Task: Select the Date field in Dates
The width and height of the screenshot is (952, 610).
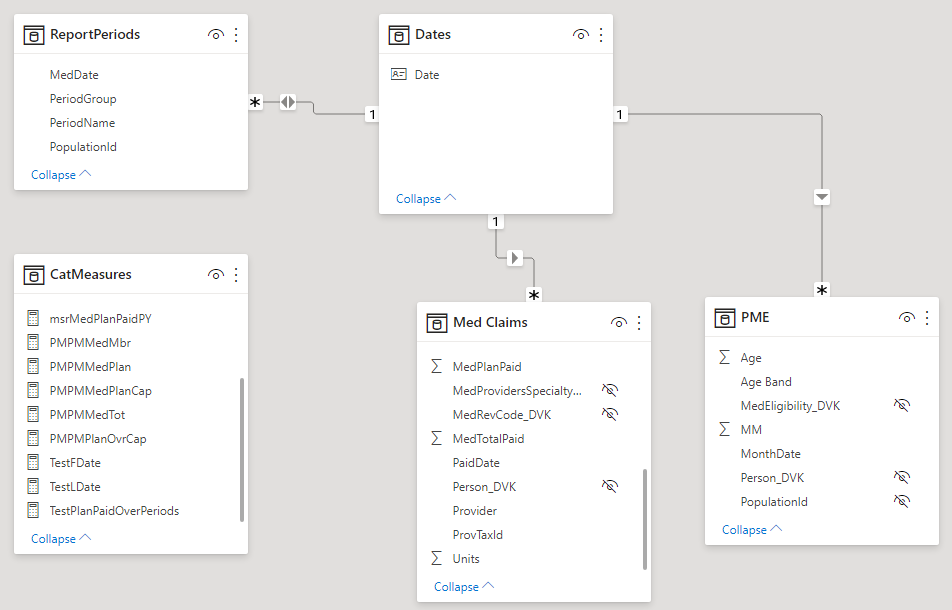Action: pos(427,75)
